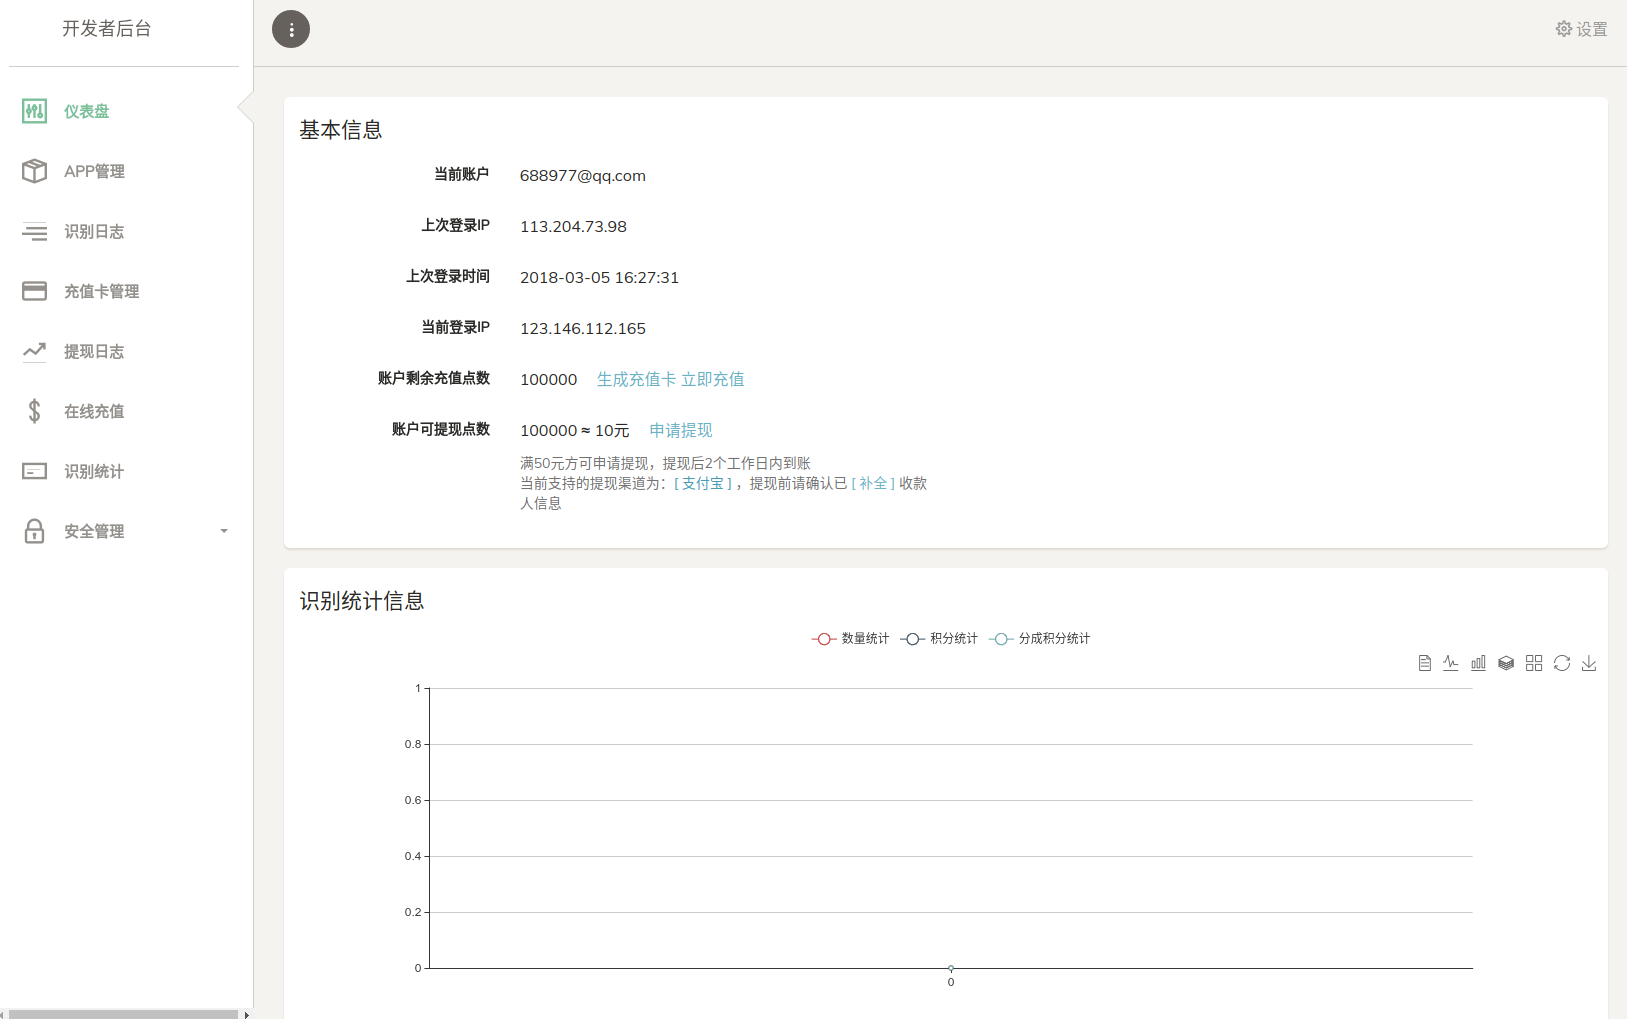Image resolution: width=1627 pixels, height=1019 pixels.
Task: Click the 生成充值卡 link
Action: coord(636,379)
